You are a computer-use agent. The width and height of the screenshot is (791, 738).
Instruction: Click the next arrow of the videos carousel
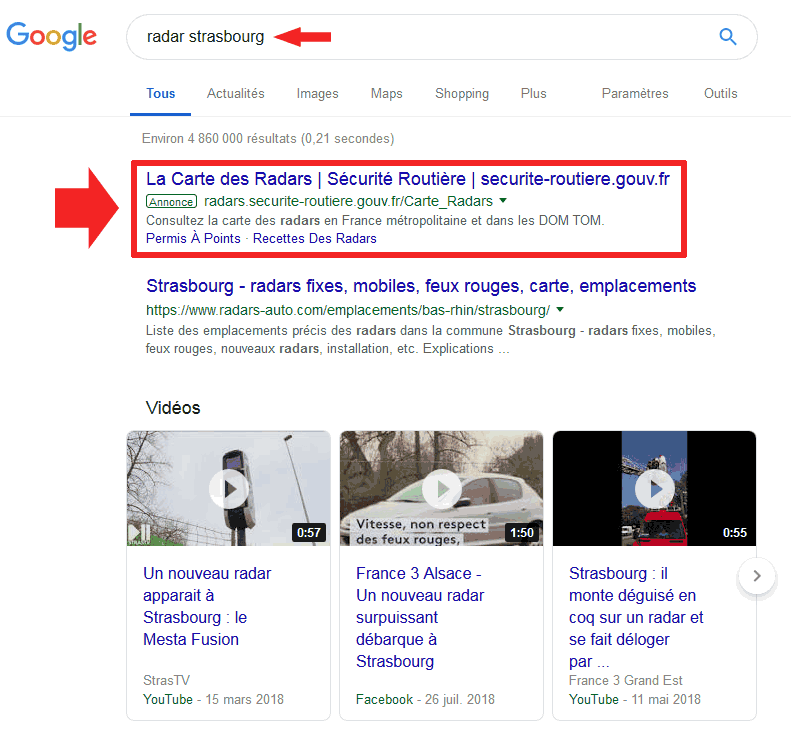pos(757,576)
